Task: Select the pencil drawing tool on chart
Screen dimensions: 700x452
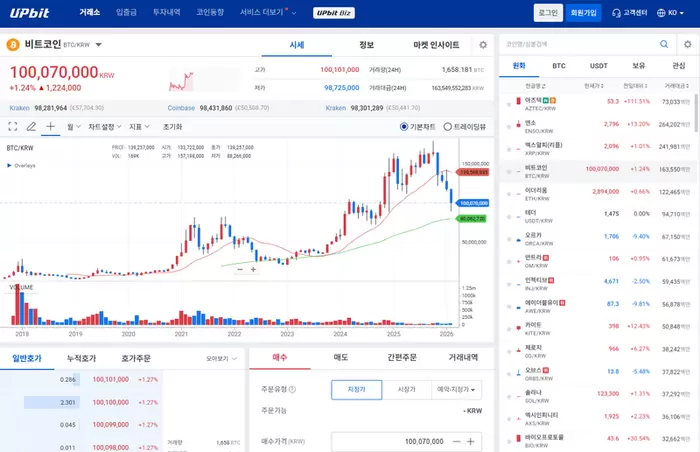Action: click(31, 127)
